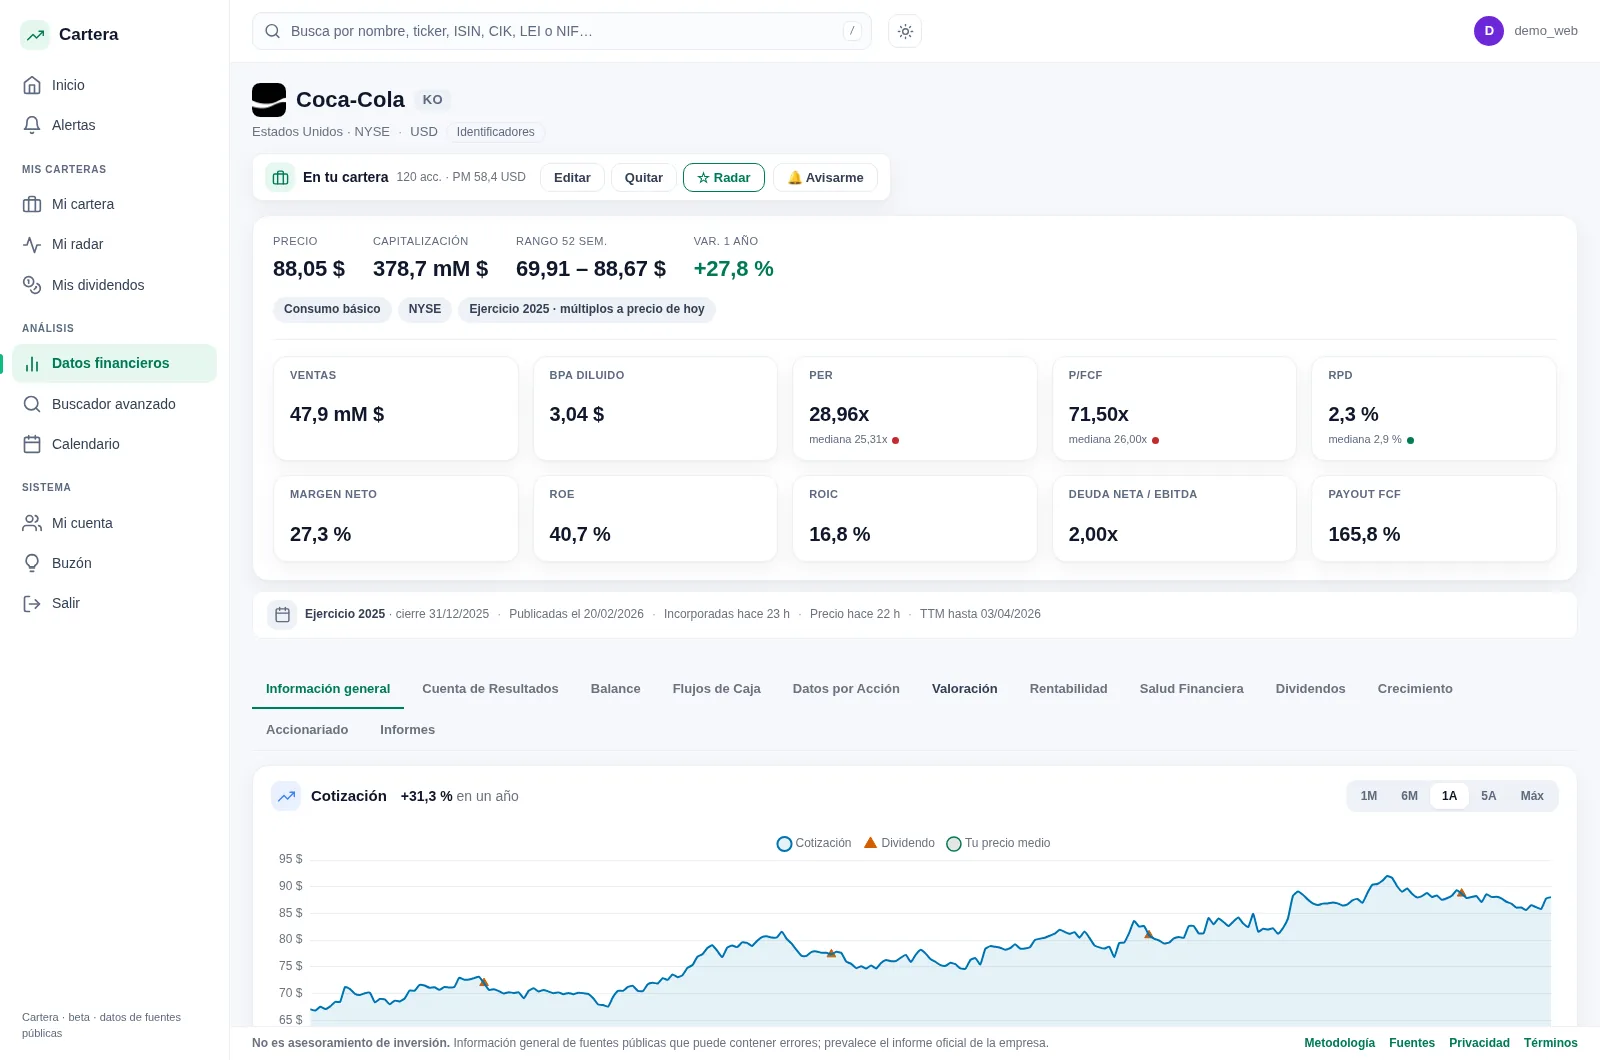Select the 6M chart range
The image size is (1600, 1060).
tap(1409, 796)
